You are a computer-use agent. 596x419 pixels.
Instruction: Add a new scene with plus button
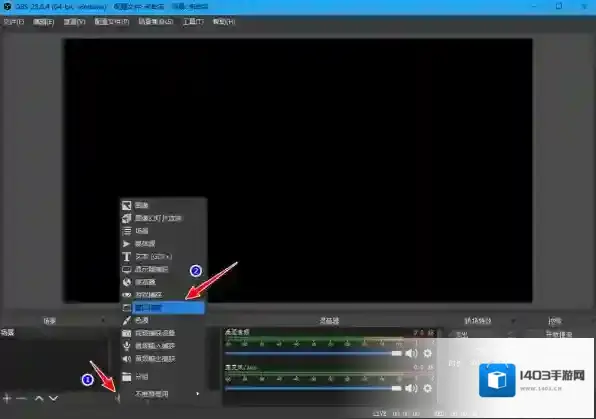7,398
